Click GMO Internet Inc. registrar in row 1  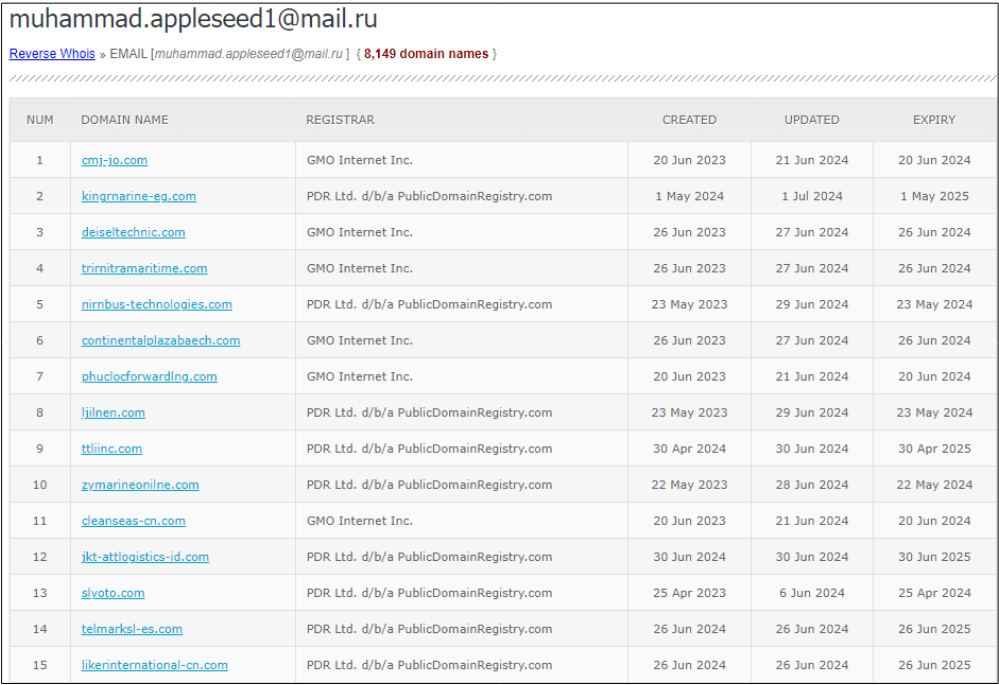[x=359, y=160]
